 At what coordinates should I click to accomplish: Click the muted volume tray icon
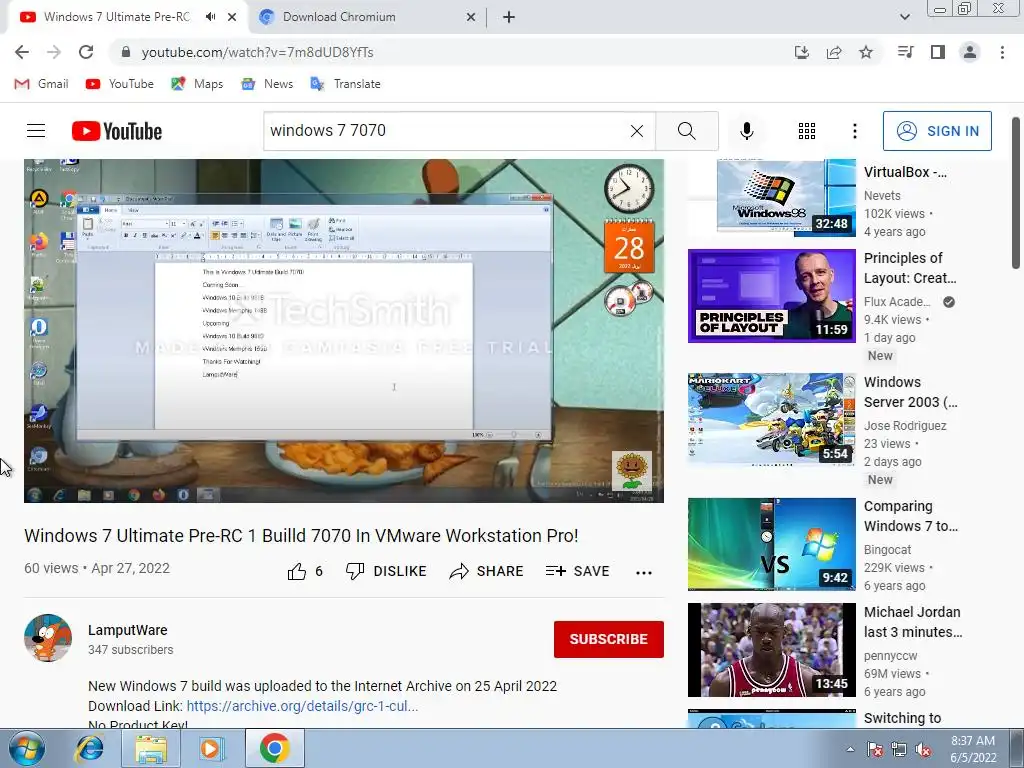pos(923,750)
